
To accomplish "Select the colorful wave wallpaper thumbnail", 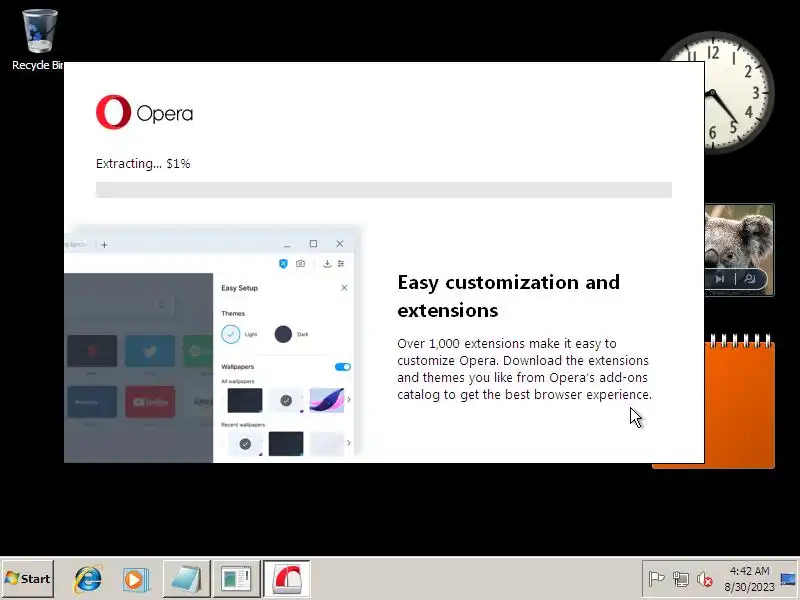I will click(x=327, y=400).
